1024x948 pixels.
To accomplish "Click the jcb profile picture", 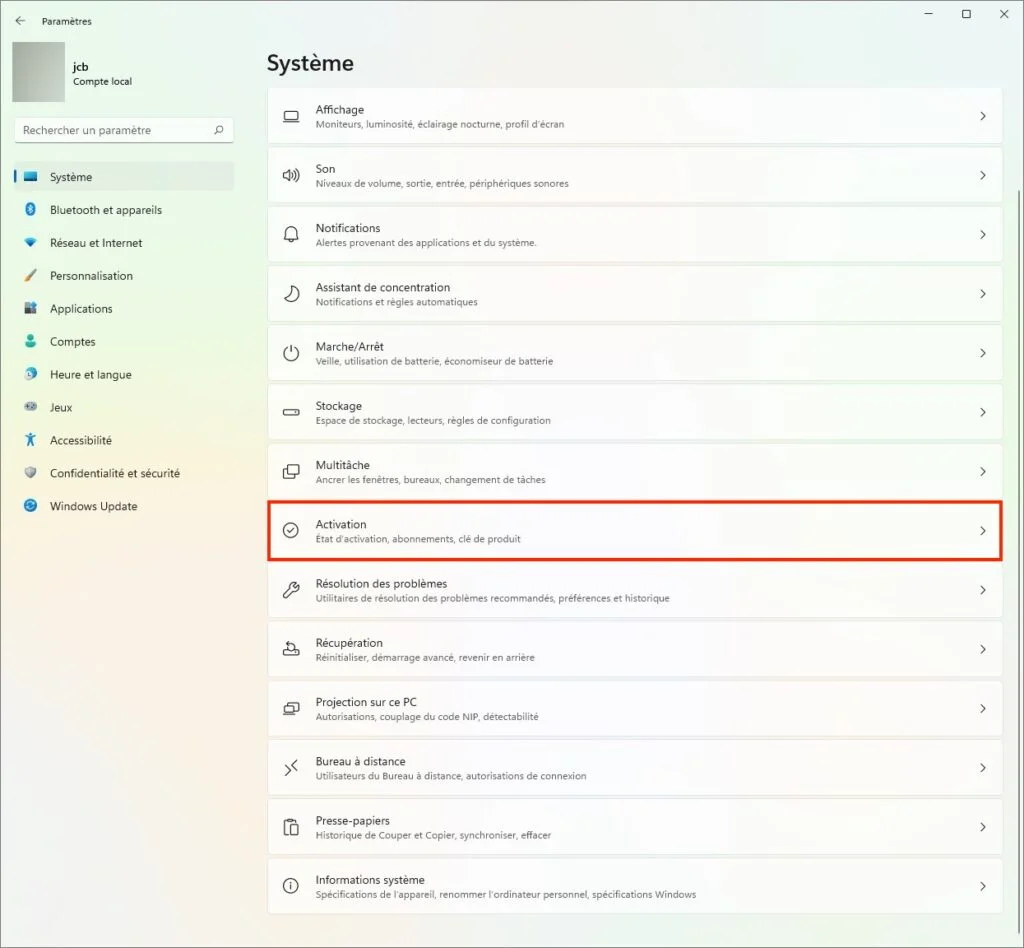I will (39, 72).
